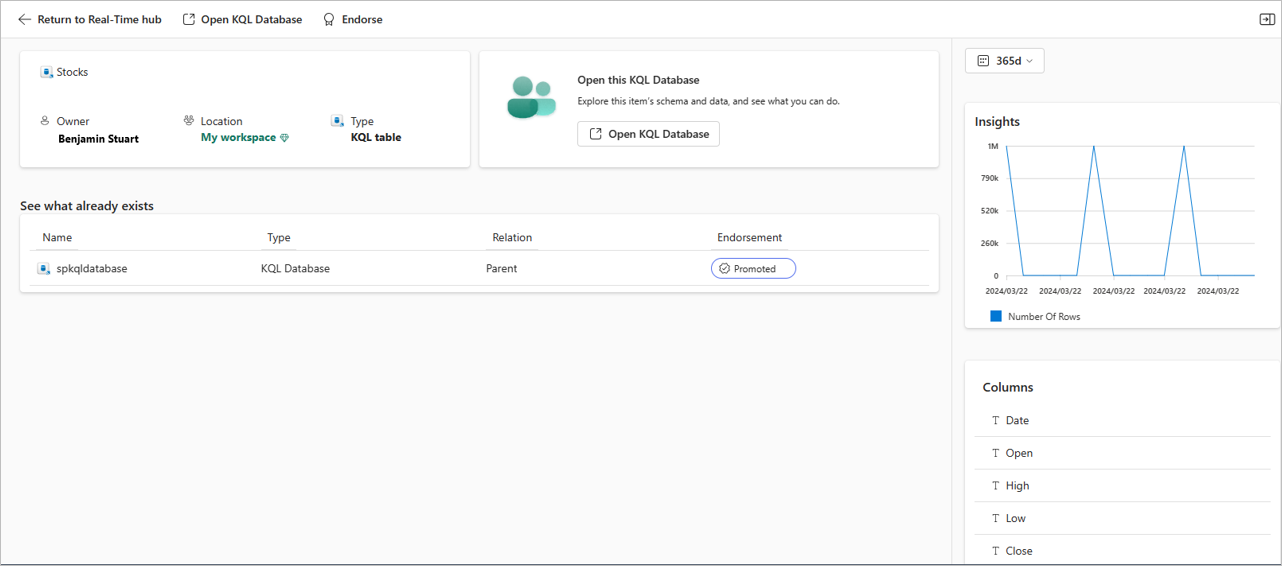Click the Stocks title text
Image resolution: width=1282 pixels, height=566 pixels.
click(72, 72)
